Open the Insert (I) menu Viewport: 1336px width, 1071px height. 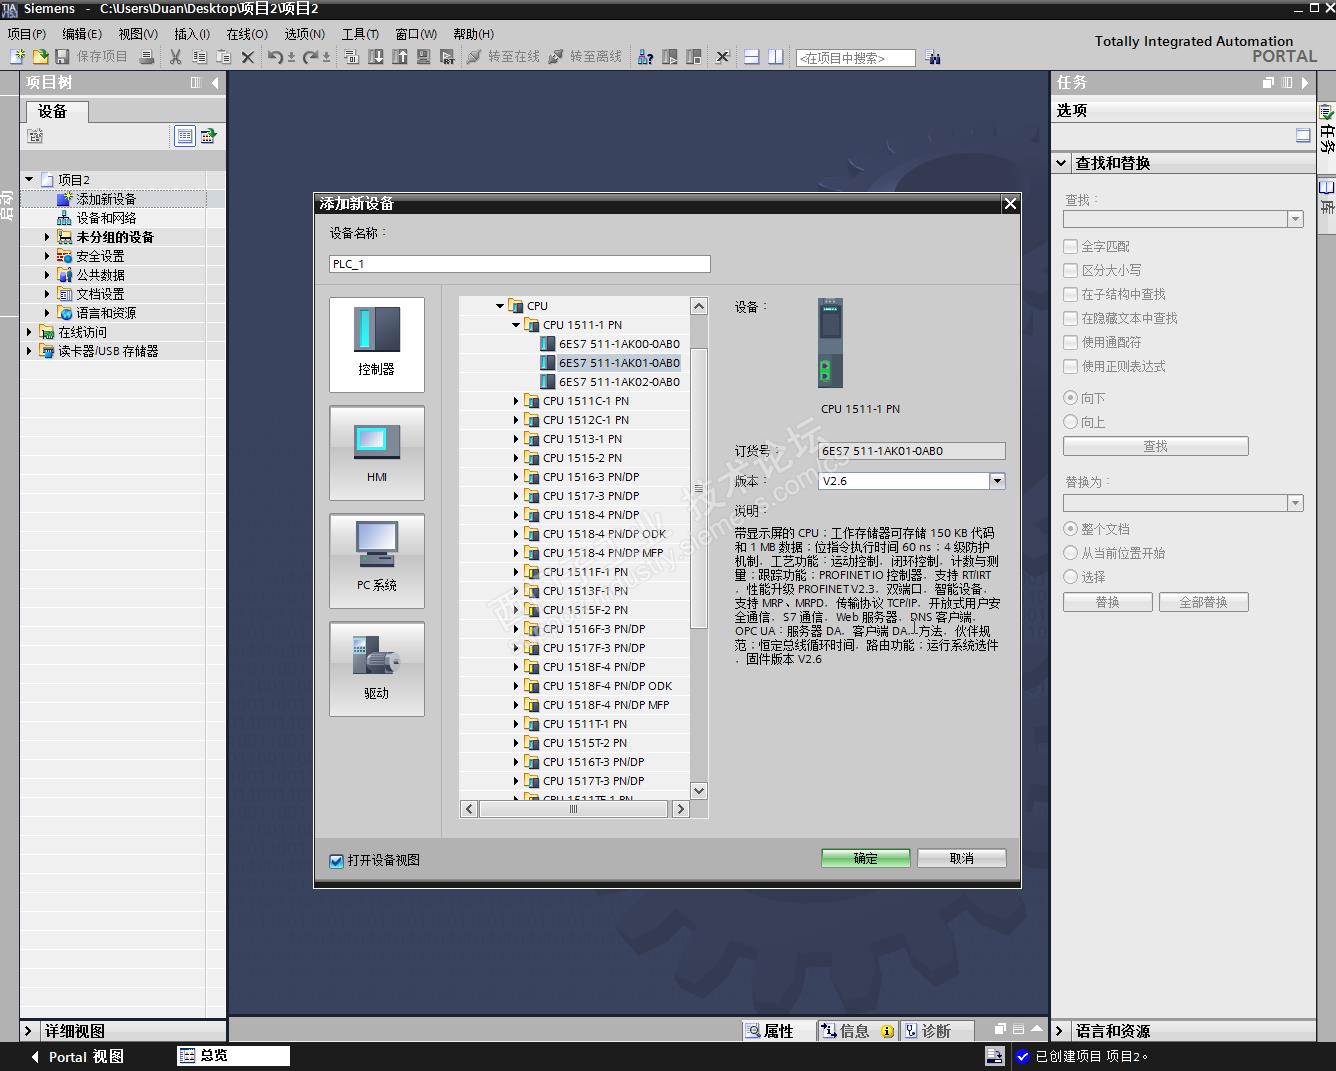point(192,34)
